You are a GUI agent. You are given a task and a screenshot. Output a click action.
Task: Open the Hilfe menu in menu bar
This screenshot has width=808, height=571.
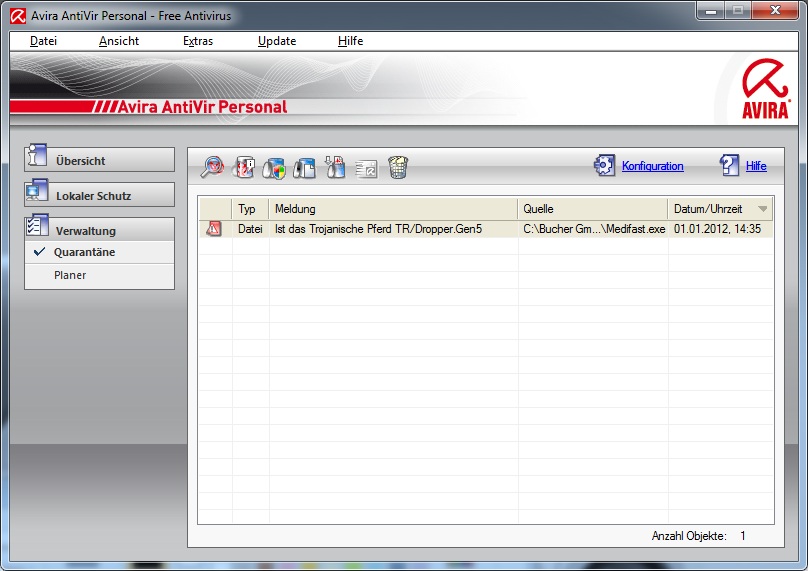pyautogui.click(x=350, y=41)
